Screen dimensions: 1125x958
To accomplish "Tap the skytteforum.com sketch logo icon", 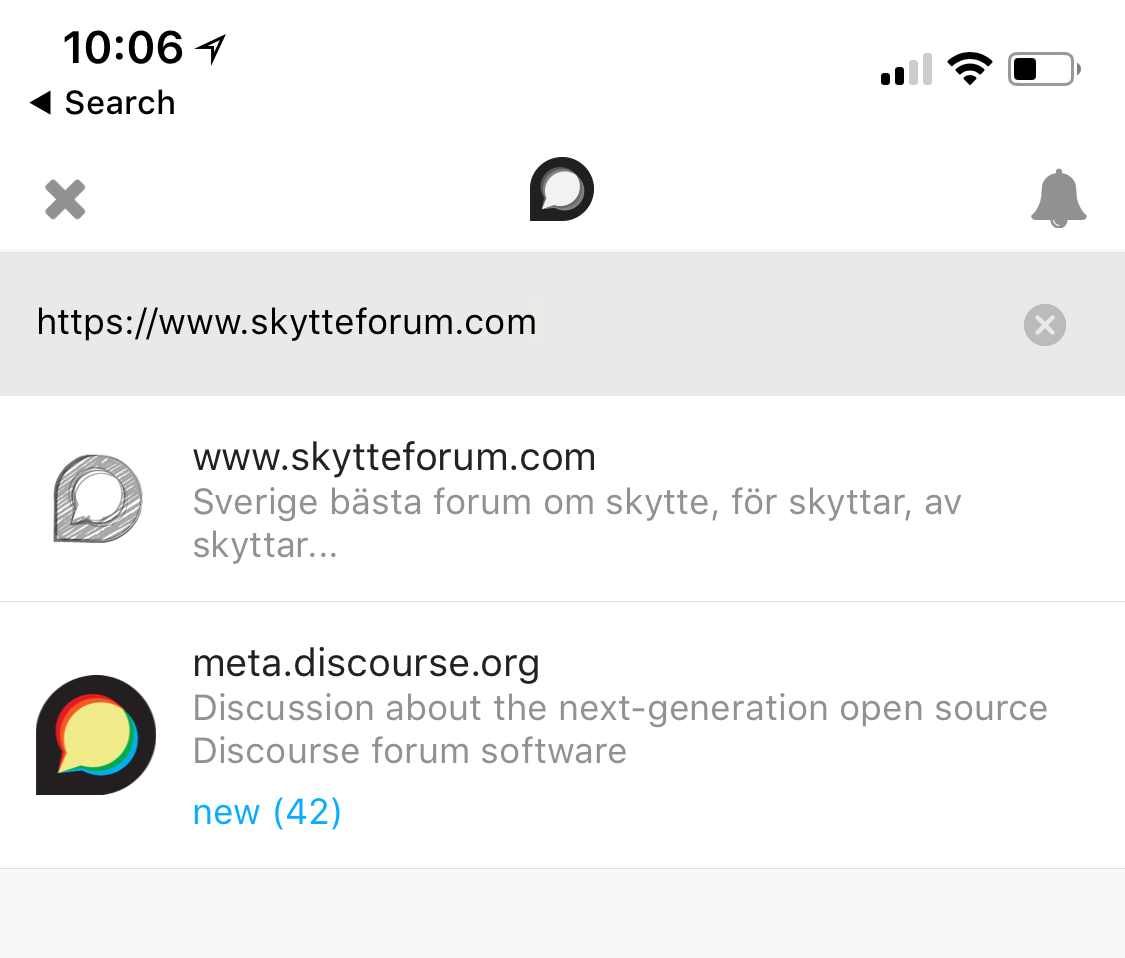I will [x=96, y=499].
